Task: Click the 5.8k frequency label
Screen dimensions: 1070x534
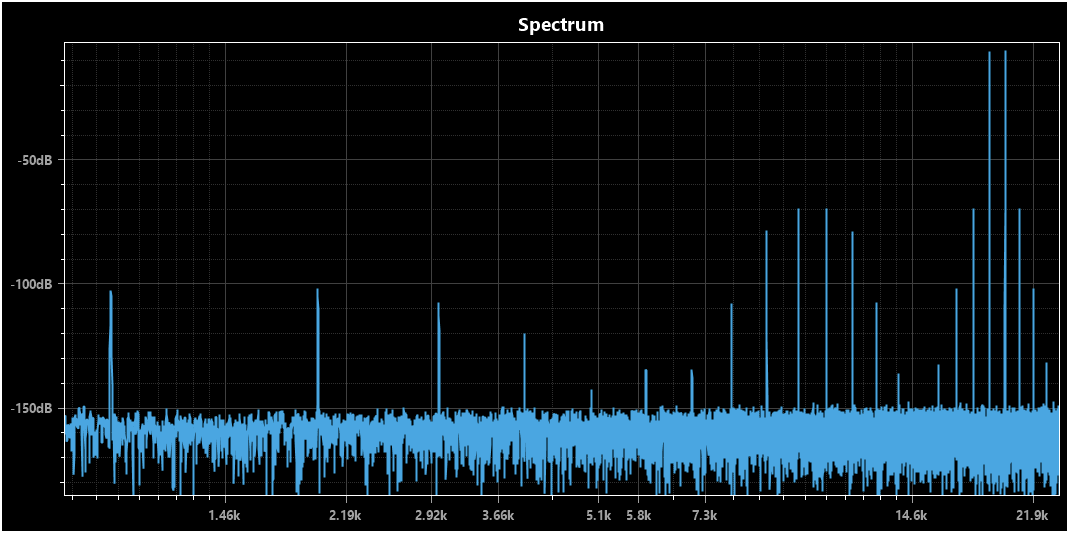Action: coord(637,515)
